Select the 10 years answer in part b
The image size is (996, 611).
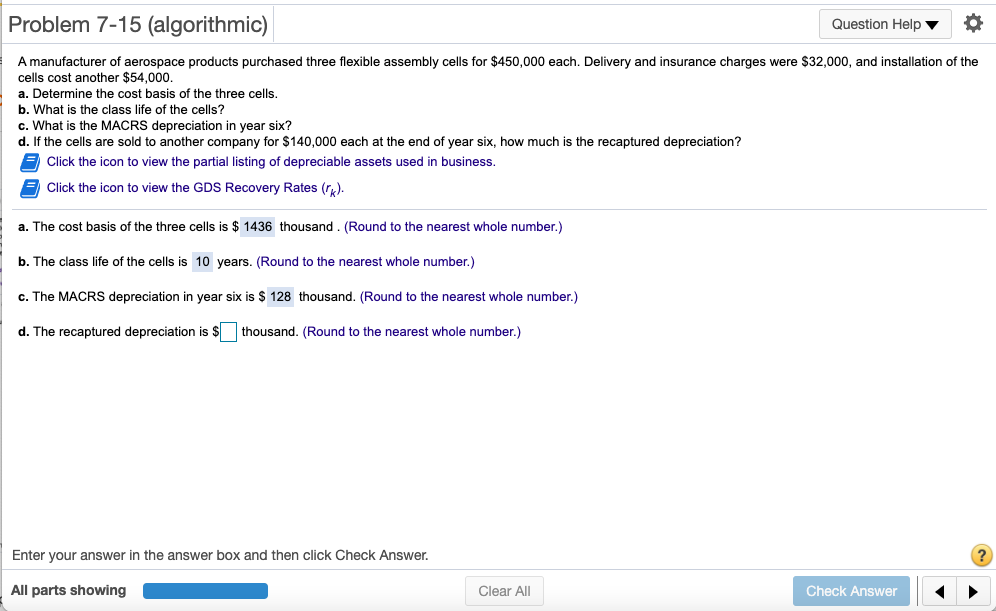pyautogui.click(x=200, y=261)
